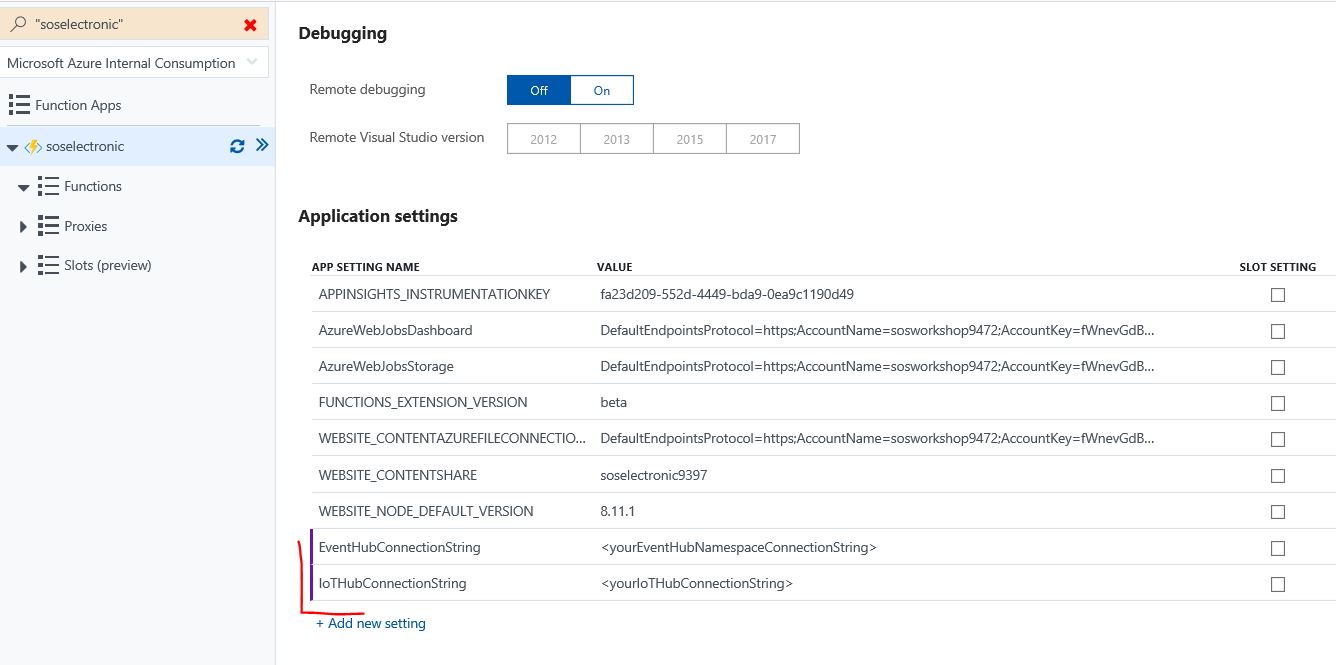Click AzureWebJobsDashboard setting name
The width and height of the screenshot is (1336, 665).
pos(395,330)
